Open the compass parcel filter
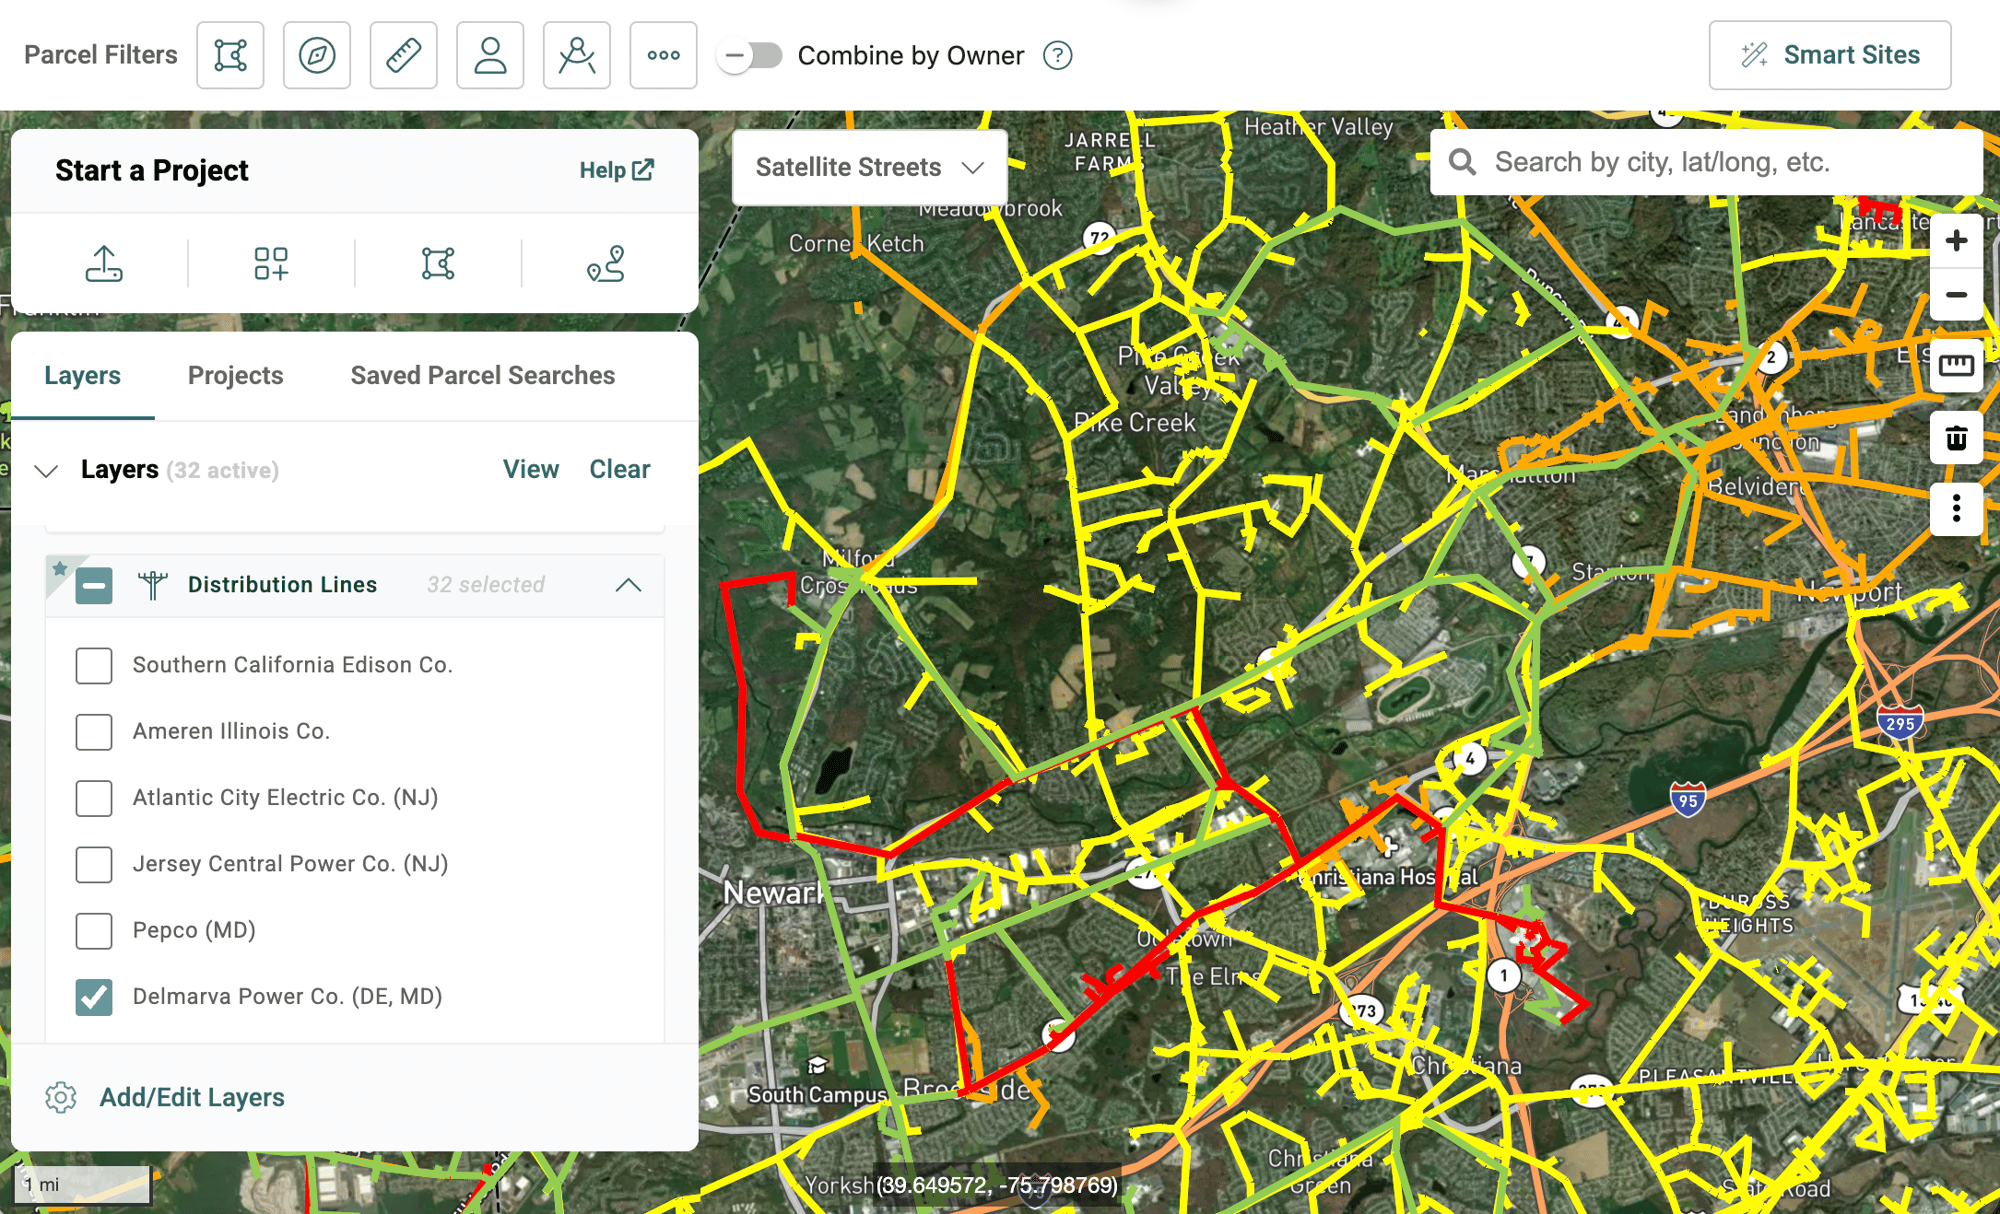 point(317,55)
